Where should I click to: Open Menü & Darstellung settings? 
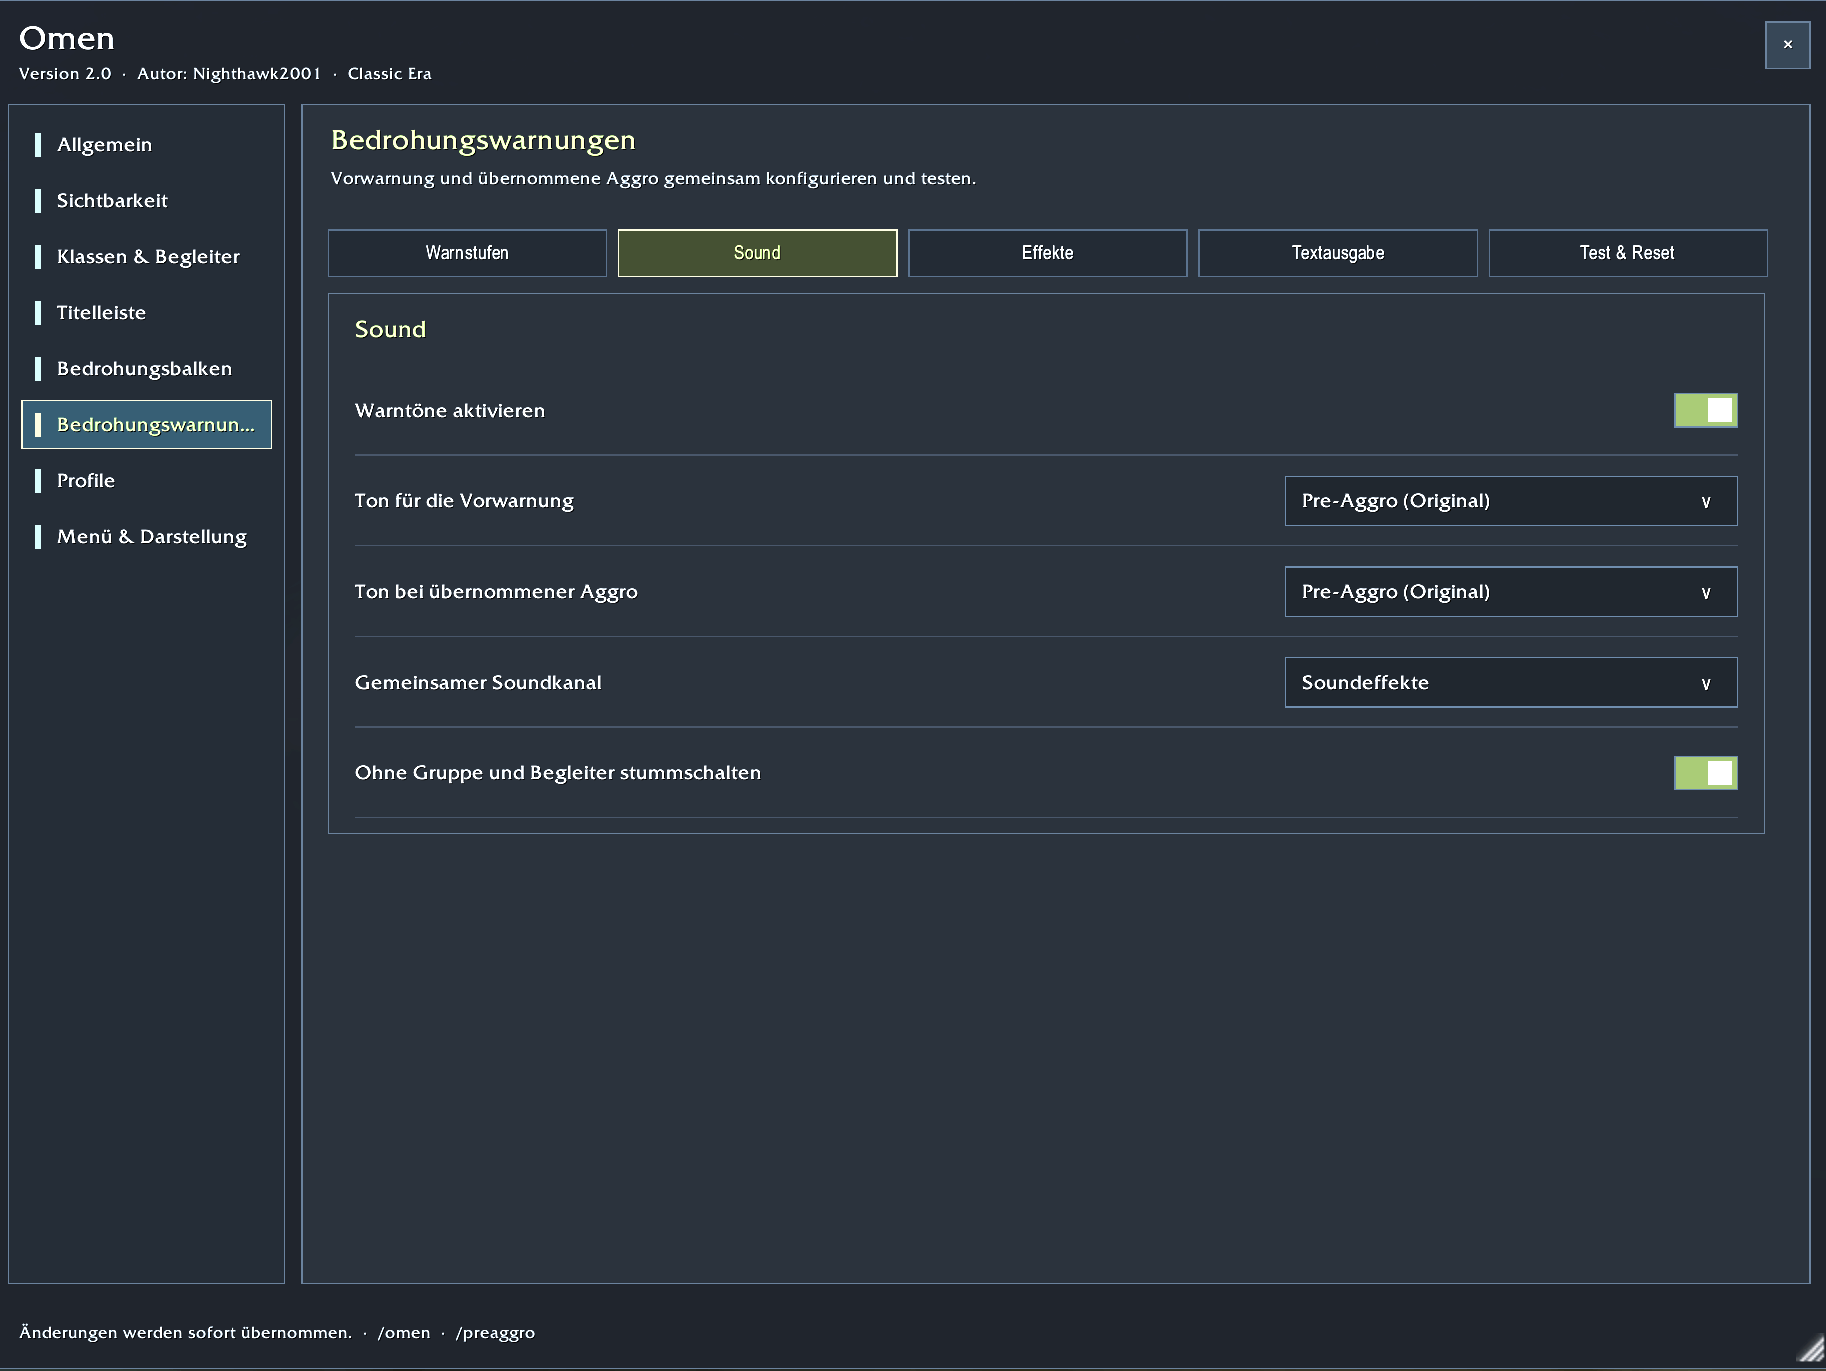pos(146,537)
